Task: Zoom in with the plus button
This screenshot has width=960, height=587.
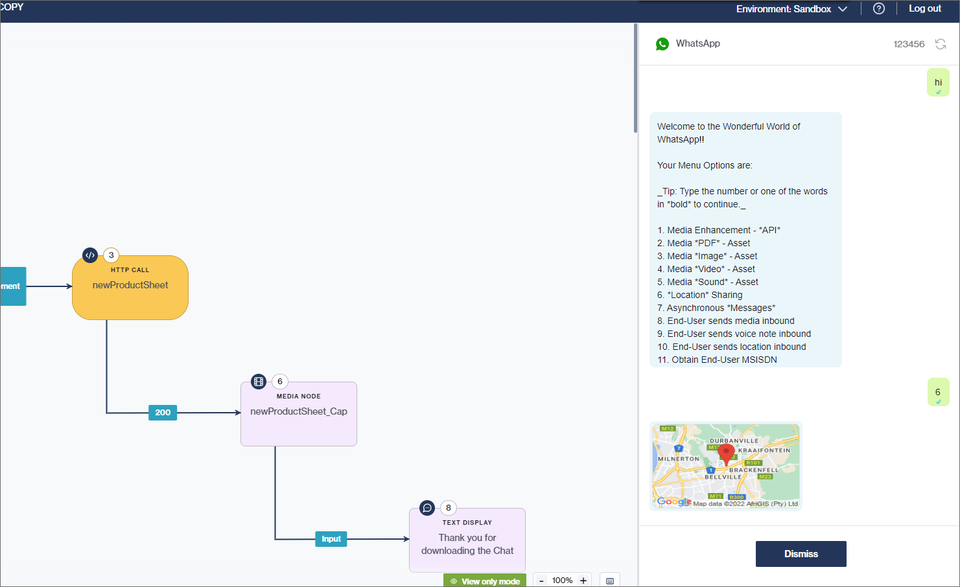Action: [x=583, y=580]
